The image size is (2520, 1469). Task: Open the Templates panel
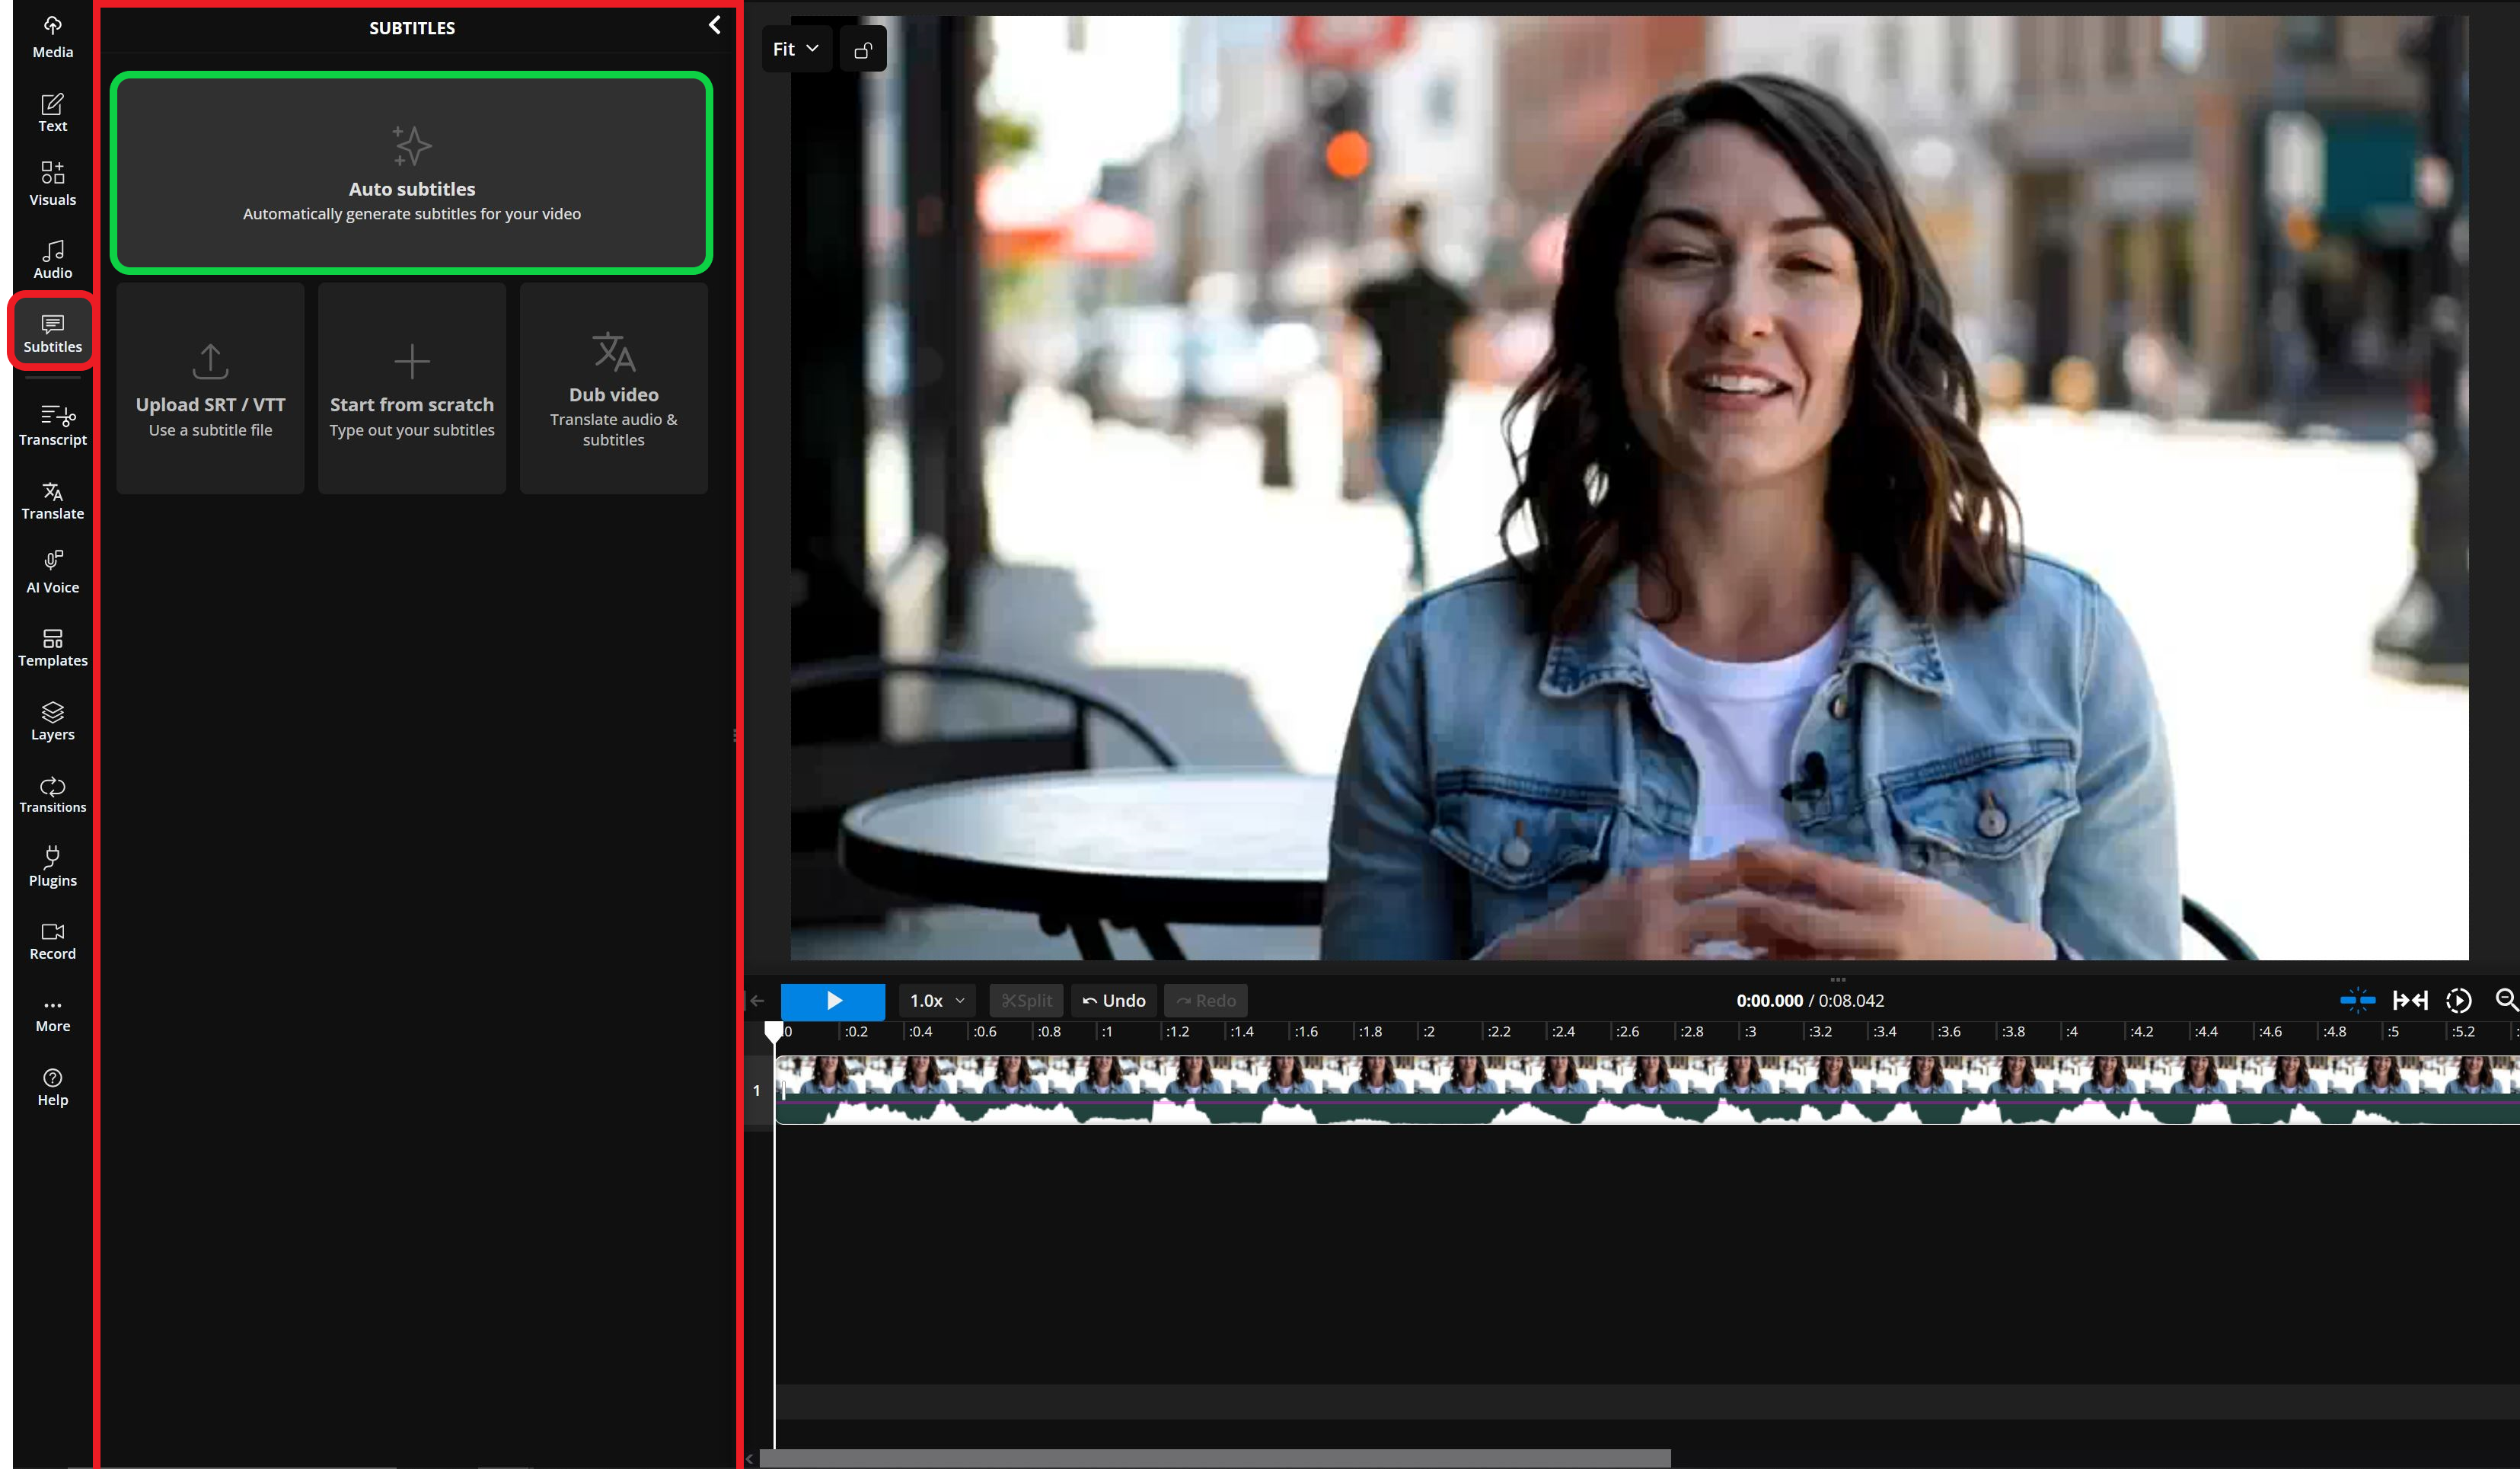pos(52,645)
